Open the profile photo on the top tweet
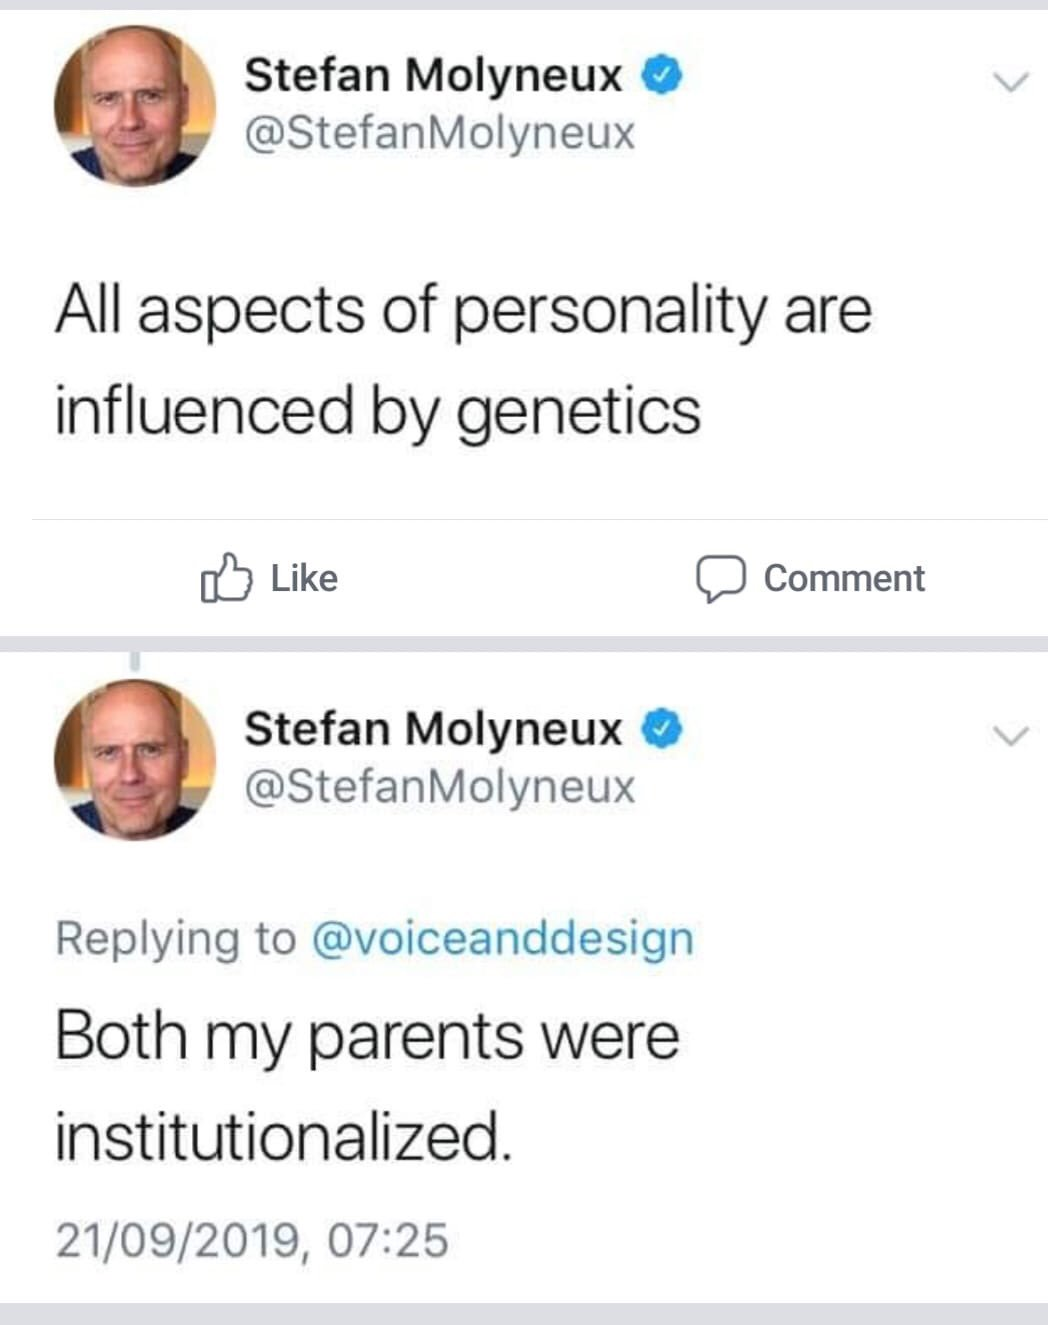 coord(134,106)
